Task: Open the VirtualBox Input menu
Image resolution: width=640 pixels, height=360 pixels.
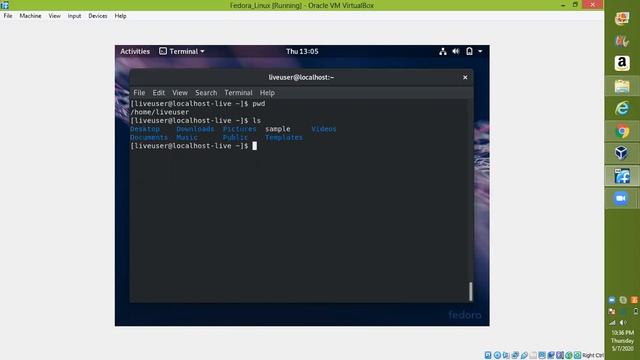Action: 74,16
